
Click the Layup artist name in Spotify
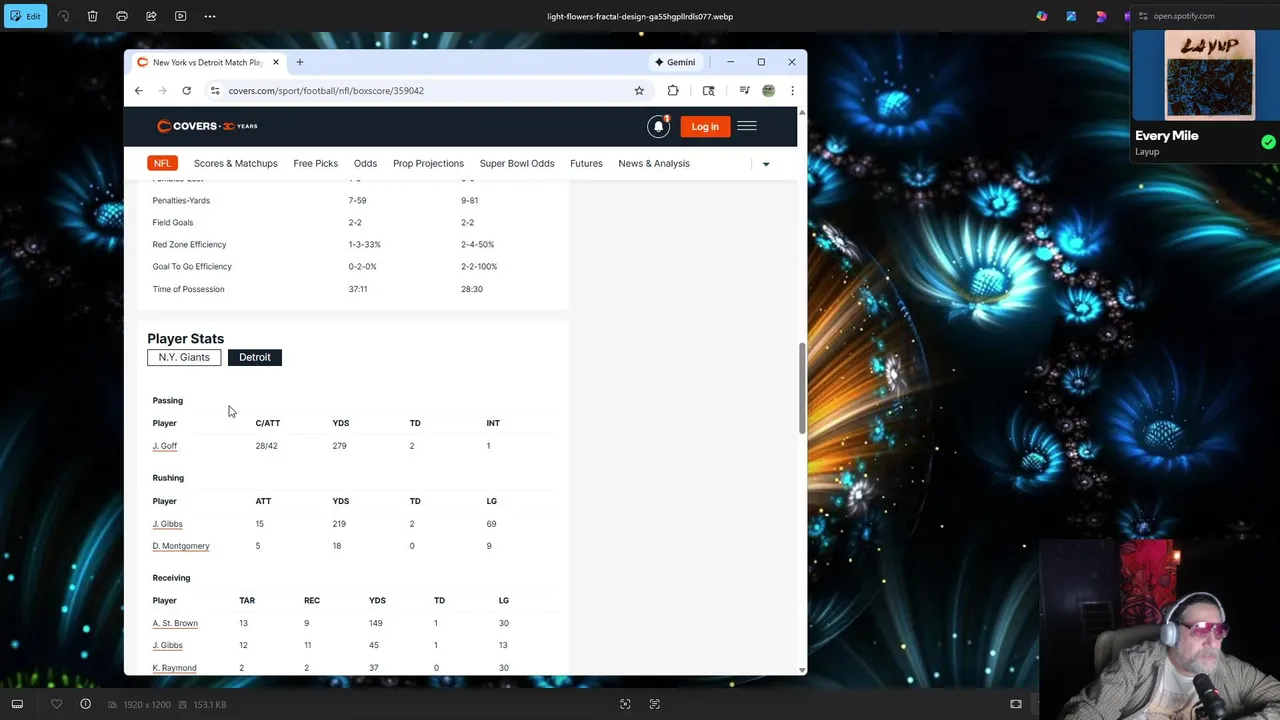1147,152
